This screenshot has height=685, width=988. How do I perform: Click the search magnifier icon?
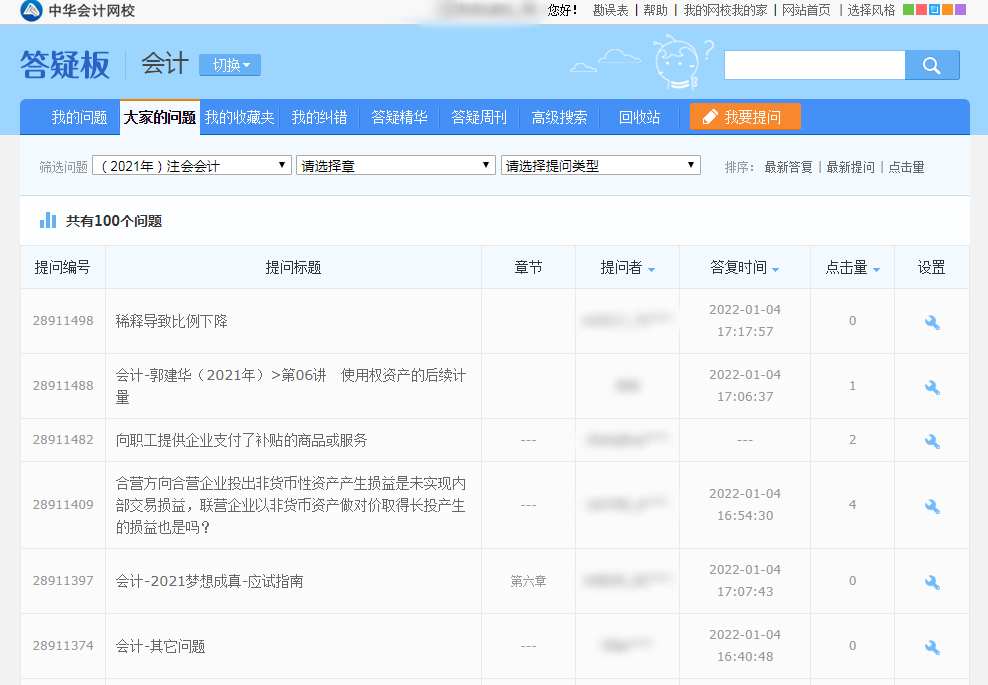(x=931, y=64)
